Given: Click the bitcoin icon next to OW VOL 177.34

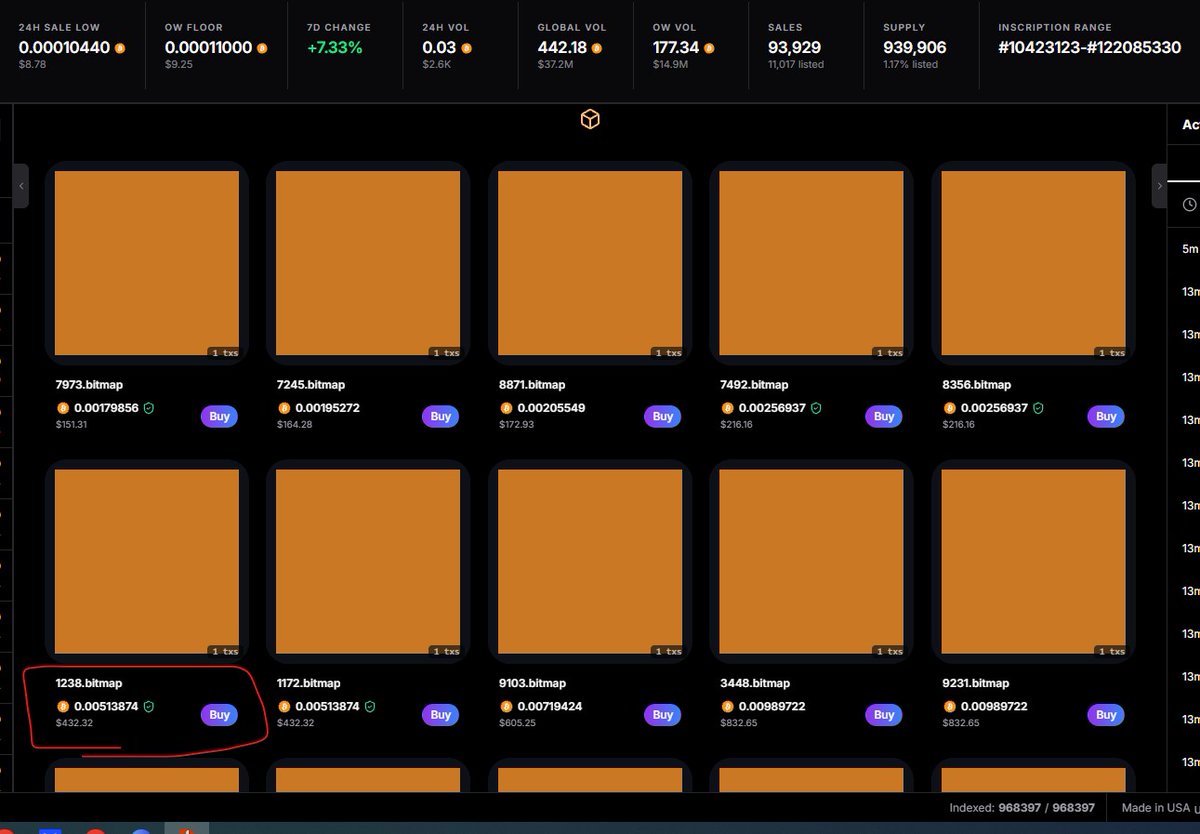Looking at the screenshot, I should (710, 48).
